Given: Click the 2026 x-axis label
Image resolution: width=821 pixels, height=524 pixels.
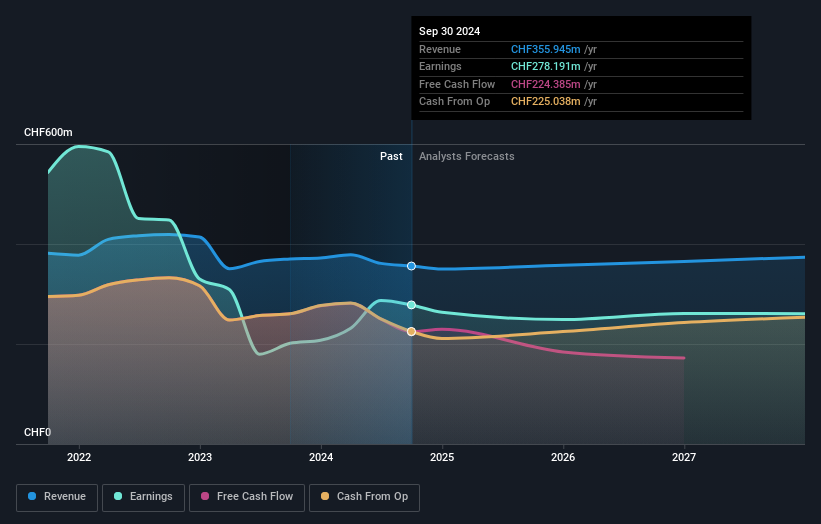Looking at the screenshot, I should [563, 457].
